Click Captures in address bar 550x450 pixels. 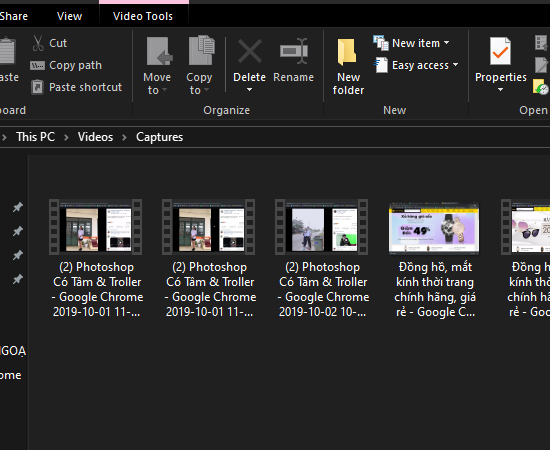pos(160,137)
